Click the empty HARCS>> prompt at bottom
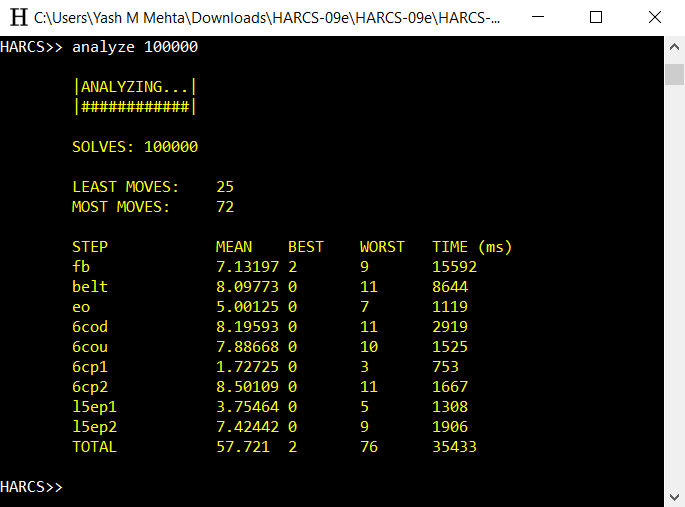The width and height of the screenshot is (685, 507). point(31,486)
